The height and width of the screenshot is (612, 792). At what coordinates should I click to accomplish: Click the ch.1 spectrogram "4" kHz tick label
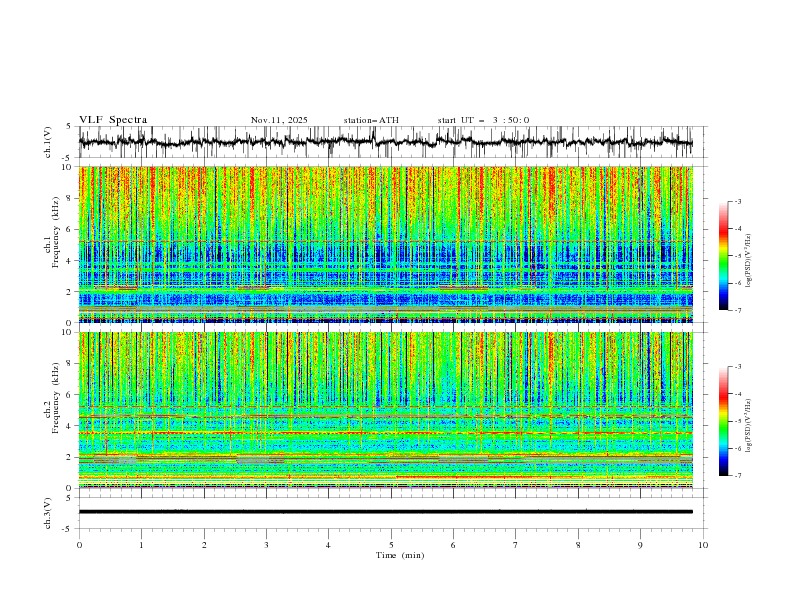(69, 261)
